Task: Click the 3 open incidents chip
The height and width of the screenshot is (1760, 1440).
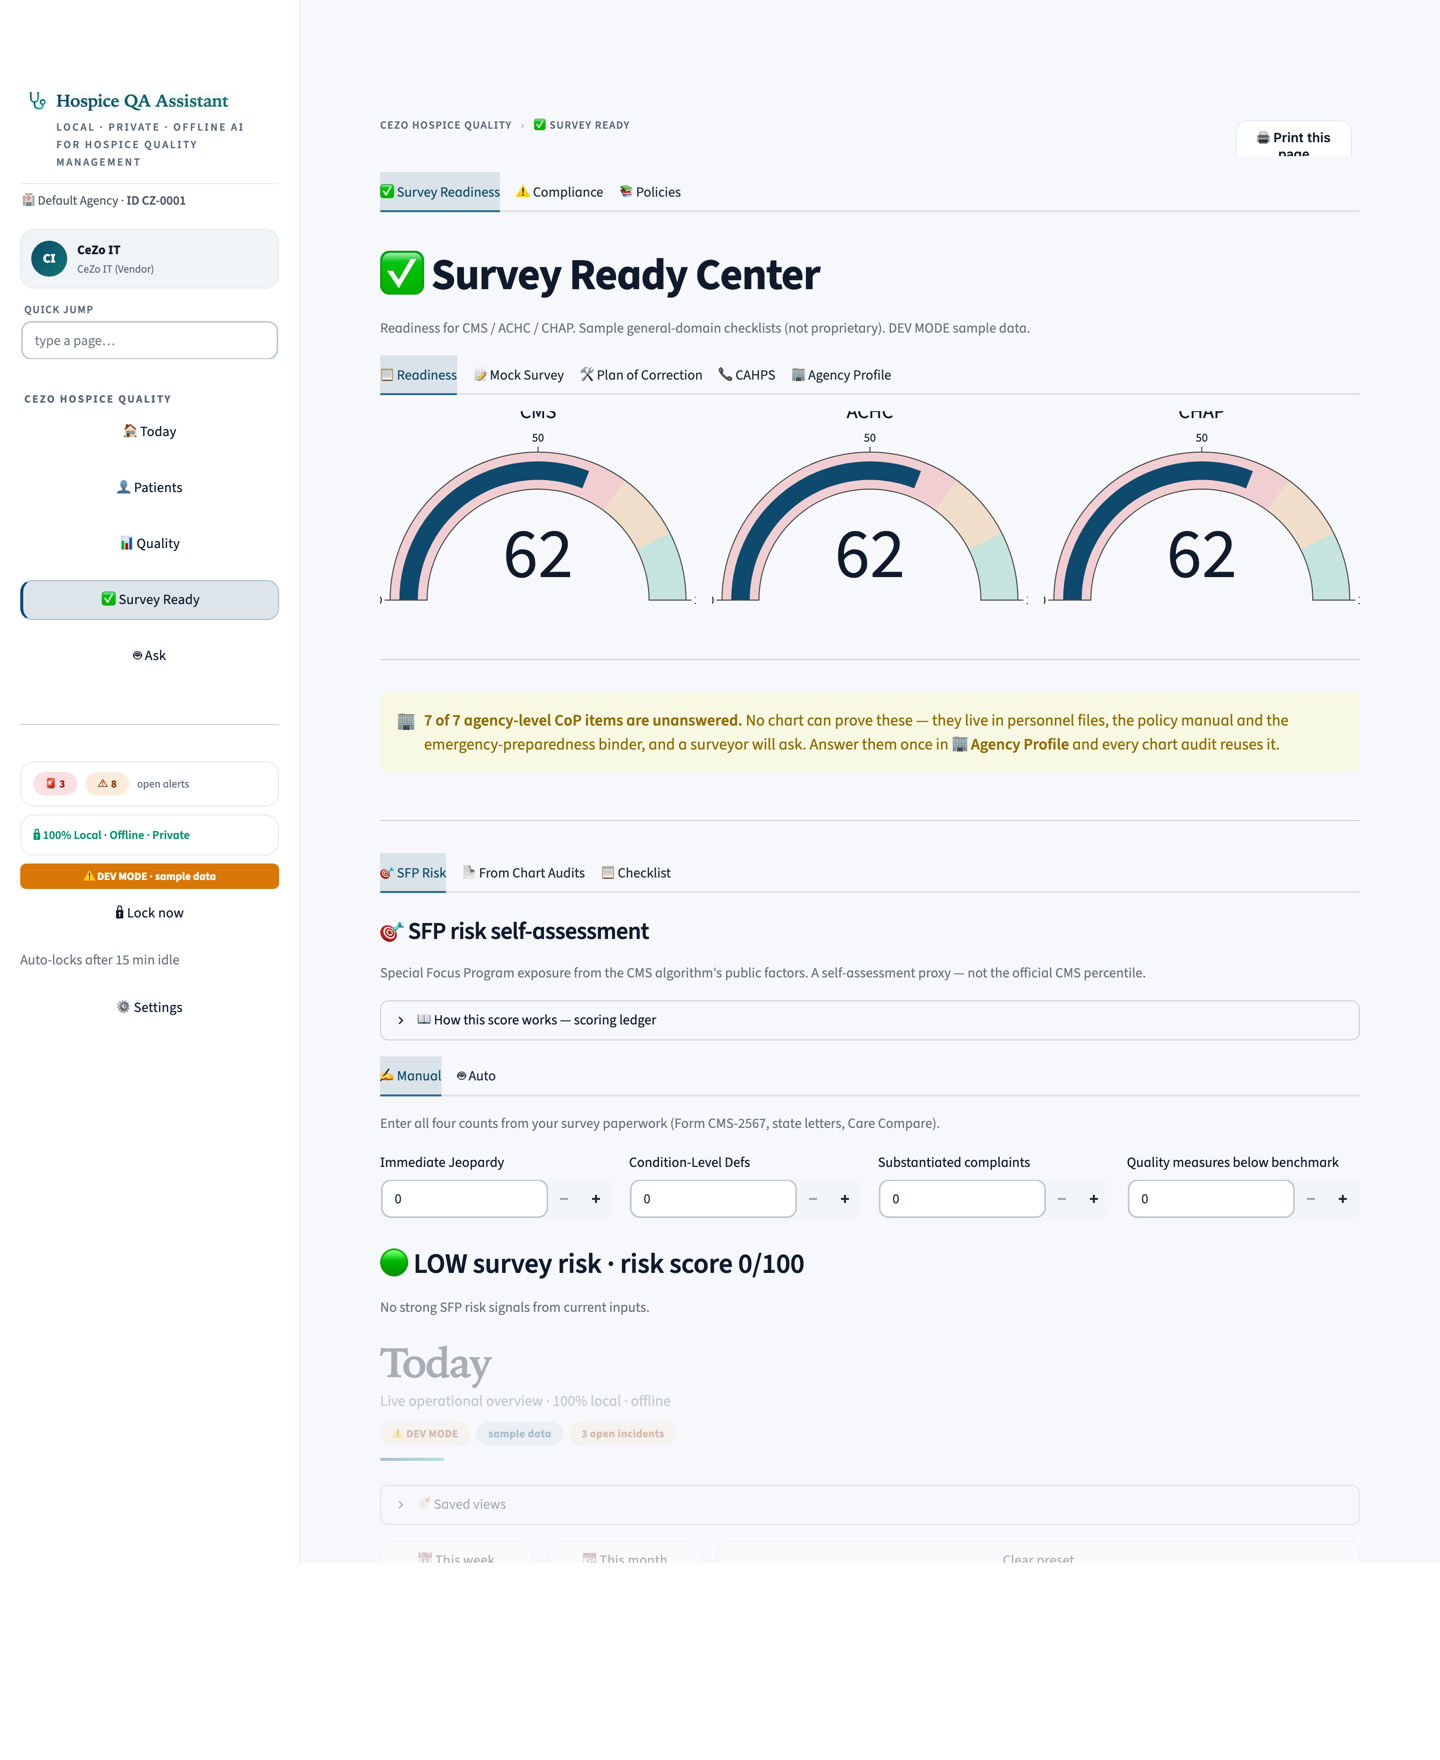Action: click(x=622, y=1434)
